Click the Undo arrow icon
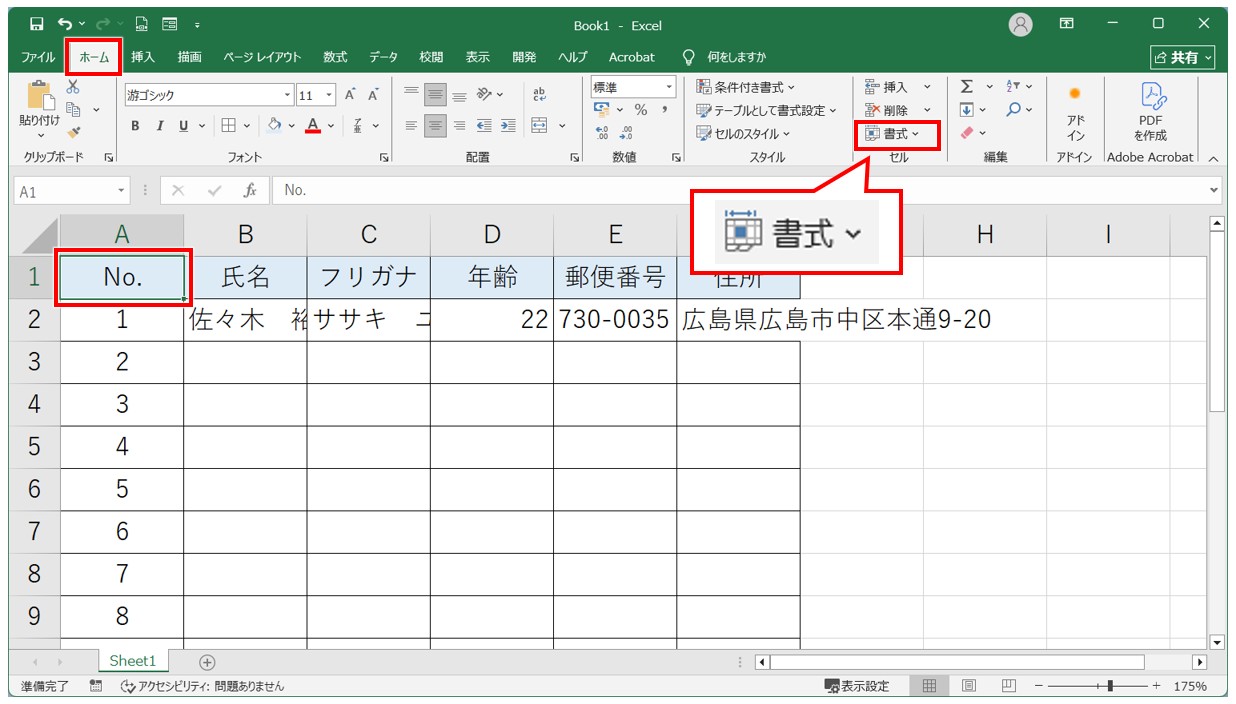The width and height of the screenshot is (1236, 704). (x=66, y=24)
